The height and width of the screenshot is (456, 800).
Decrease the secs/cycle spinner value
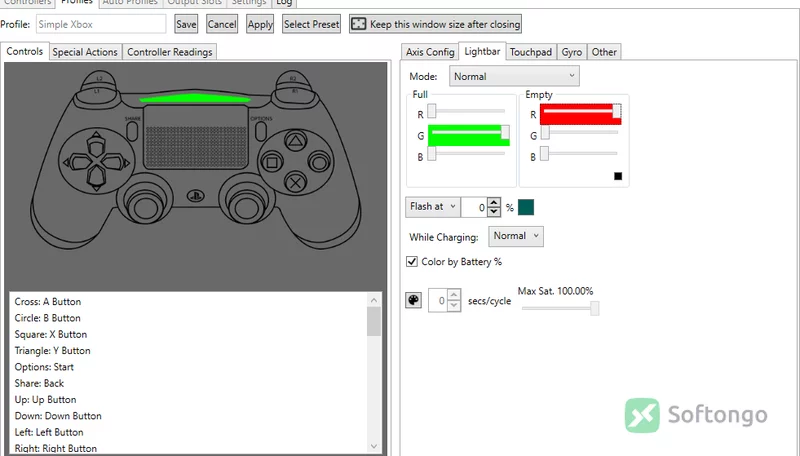(454, 306)
